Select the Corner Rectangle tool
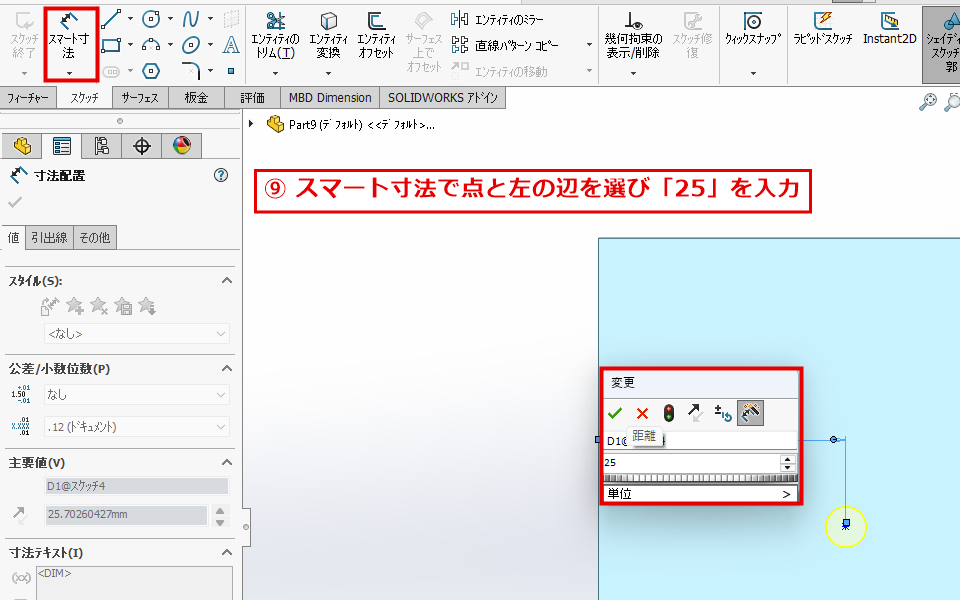This screenshot has width=960, height=600. (111, 45)
